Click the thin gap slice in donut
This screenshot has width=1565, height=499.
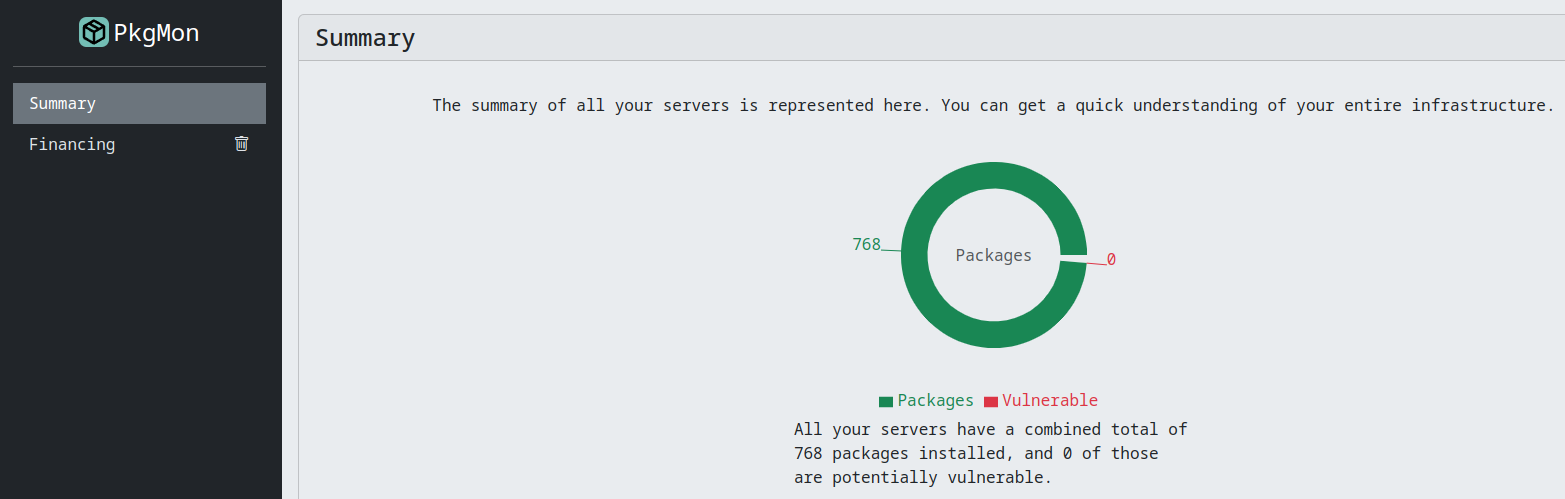[x=1073, y=259]
